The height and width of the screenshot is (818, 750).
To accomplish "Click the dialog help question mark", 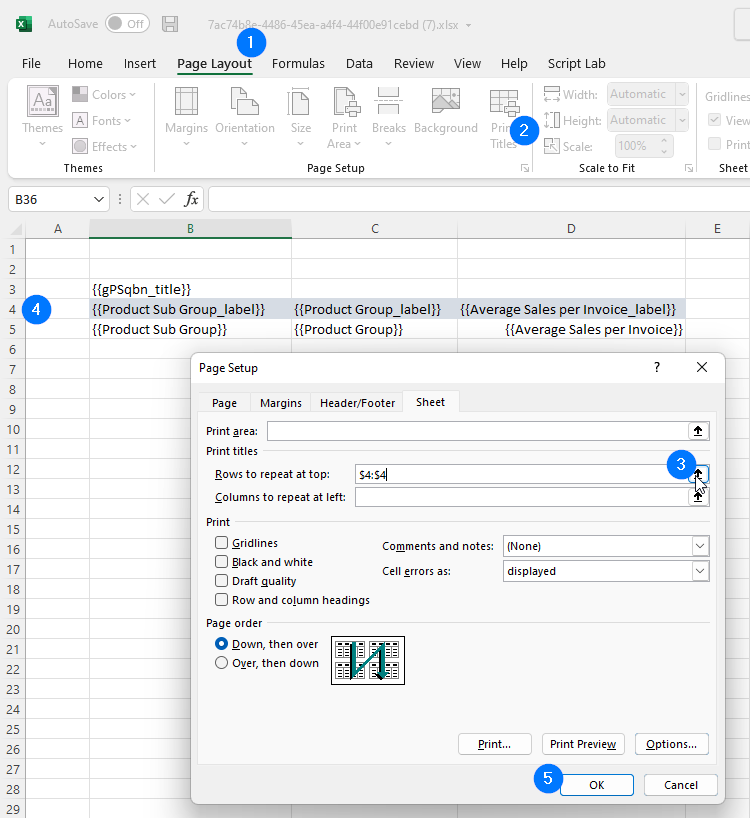I will [657, 367].
